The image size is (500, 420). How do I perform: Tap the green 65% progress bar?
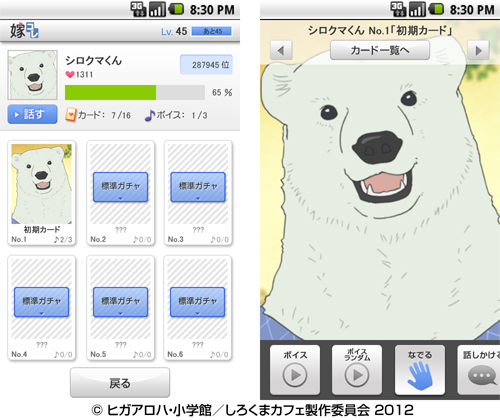click(x=135, y=92)
